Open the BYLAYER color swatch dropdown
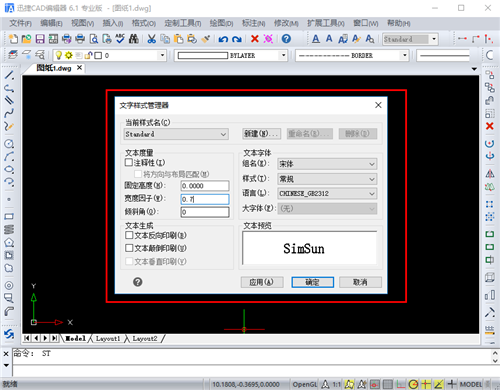Viewport: 500px width, 390px height. pyautogui.click(x=231, y=55)
